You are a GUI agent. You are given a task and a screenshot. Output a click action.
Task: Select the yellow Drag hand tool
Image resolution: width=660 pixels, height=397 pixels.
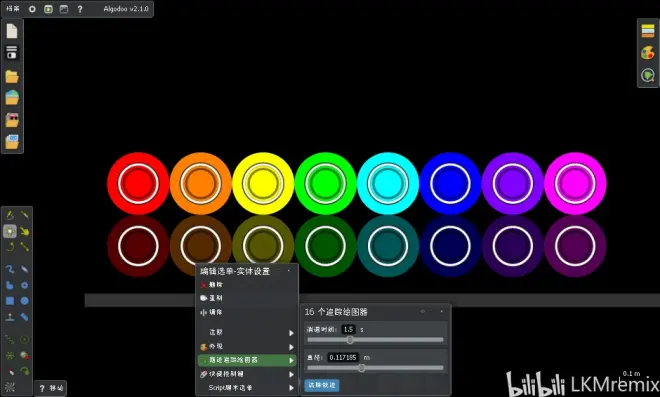(x=24, y=231)
